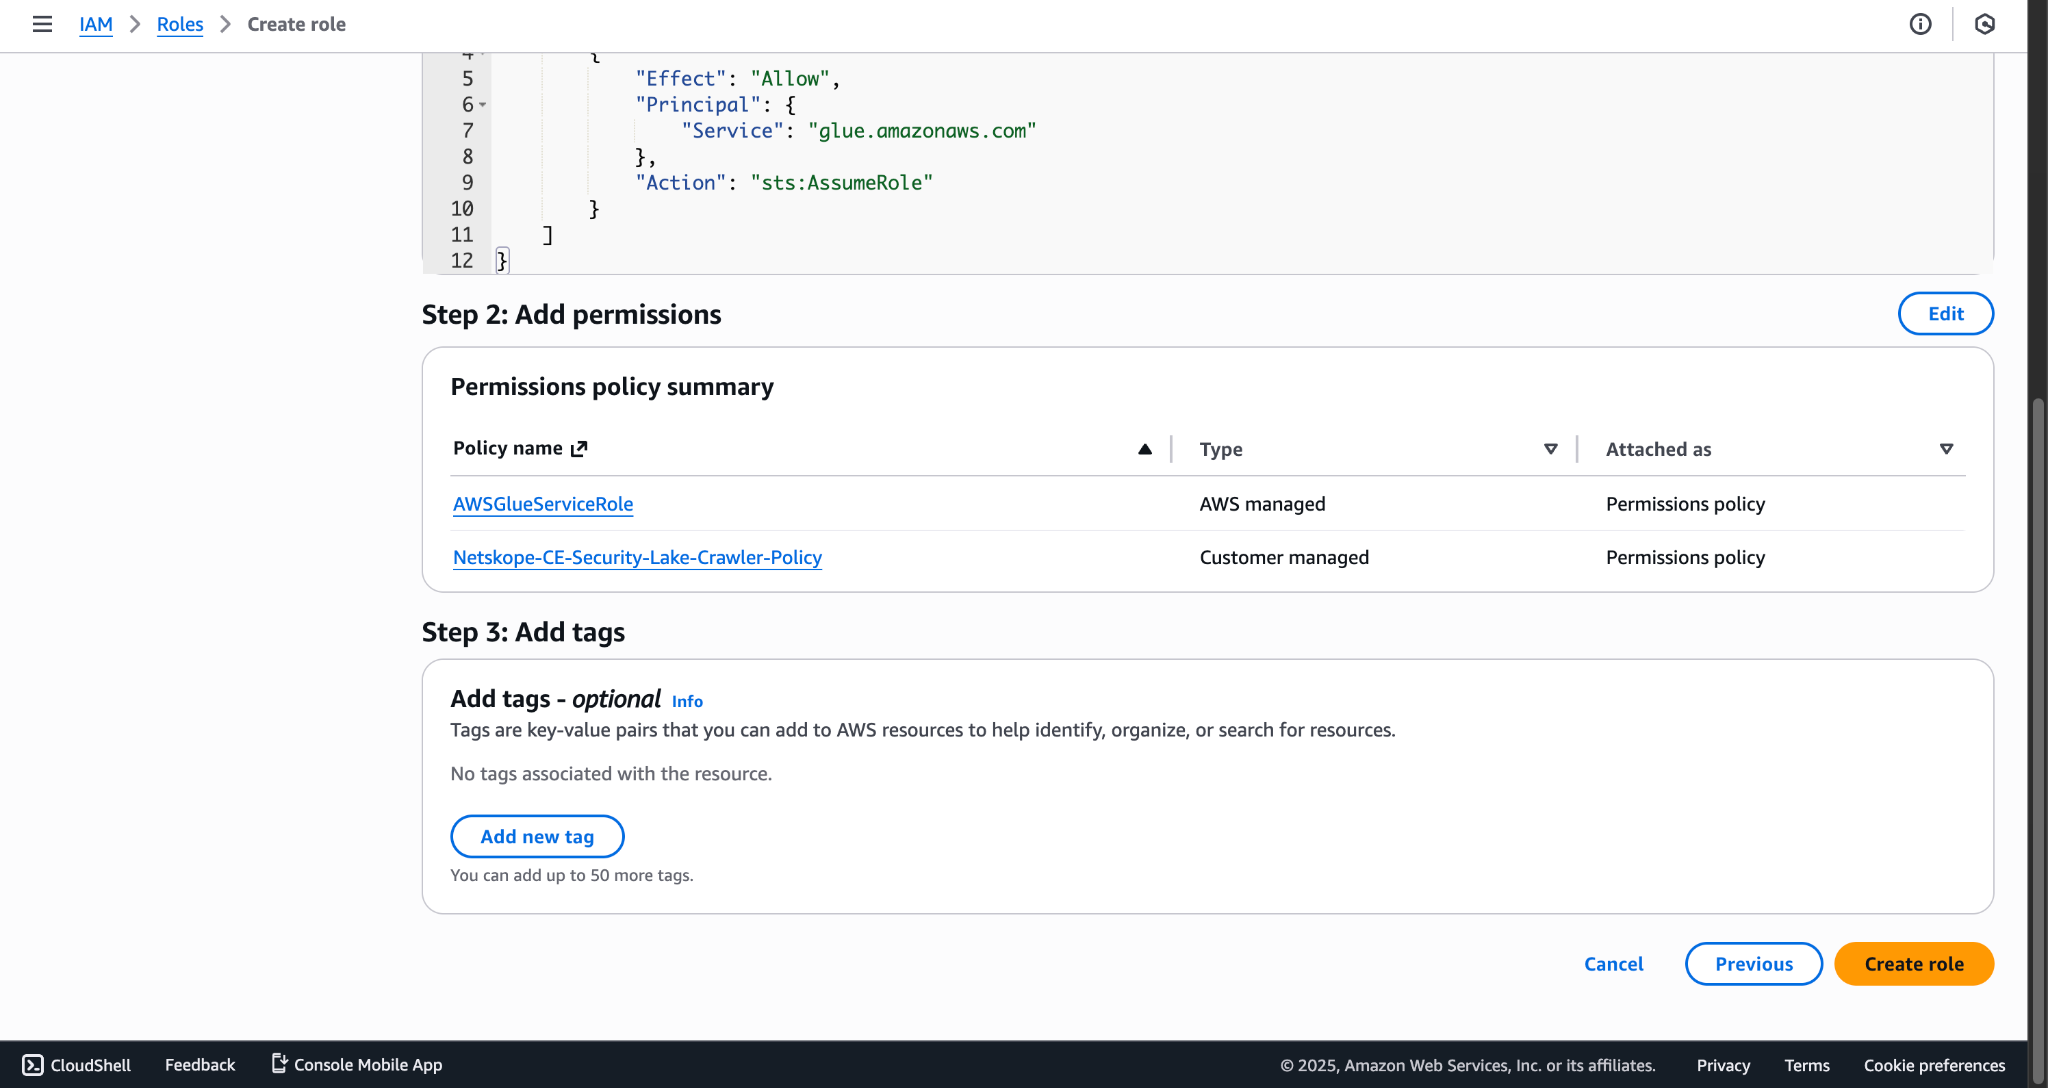Click the CloudShell terminal icon
This screenshot has height=1088, width=2048.
tap(33, 1065)
